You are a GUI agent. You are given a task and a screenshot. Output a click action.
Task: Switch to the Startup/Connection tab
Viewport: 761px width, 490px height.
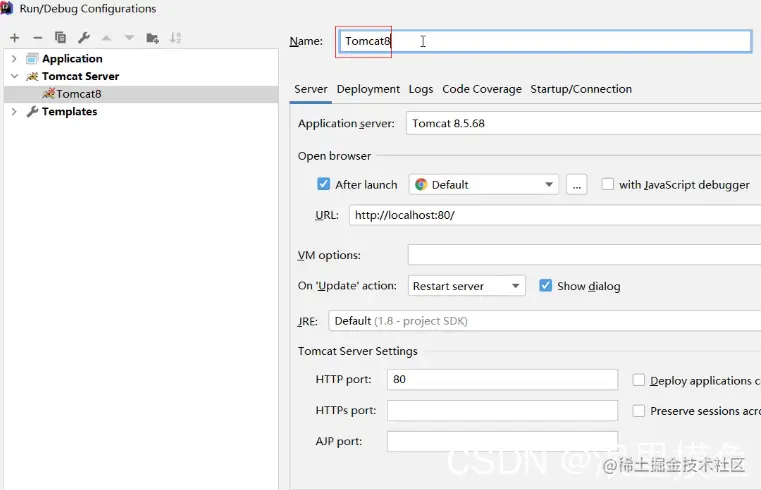click(581, 89)
